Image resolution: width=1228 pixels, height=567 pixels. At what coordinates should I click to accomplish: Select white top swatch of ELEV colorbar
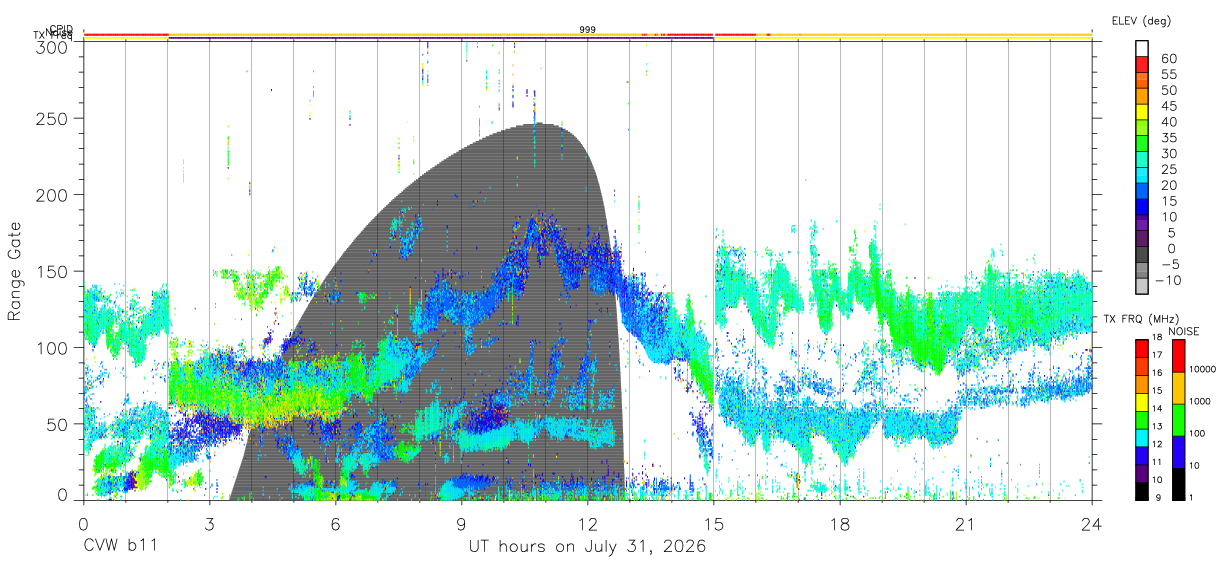(1142, 49)
